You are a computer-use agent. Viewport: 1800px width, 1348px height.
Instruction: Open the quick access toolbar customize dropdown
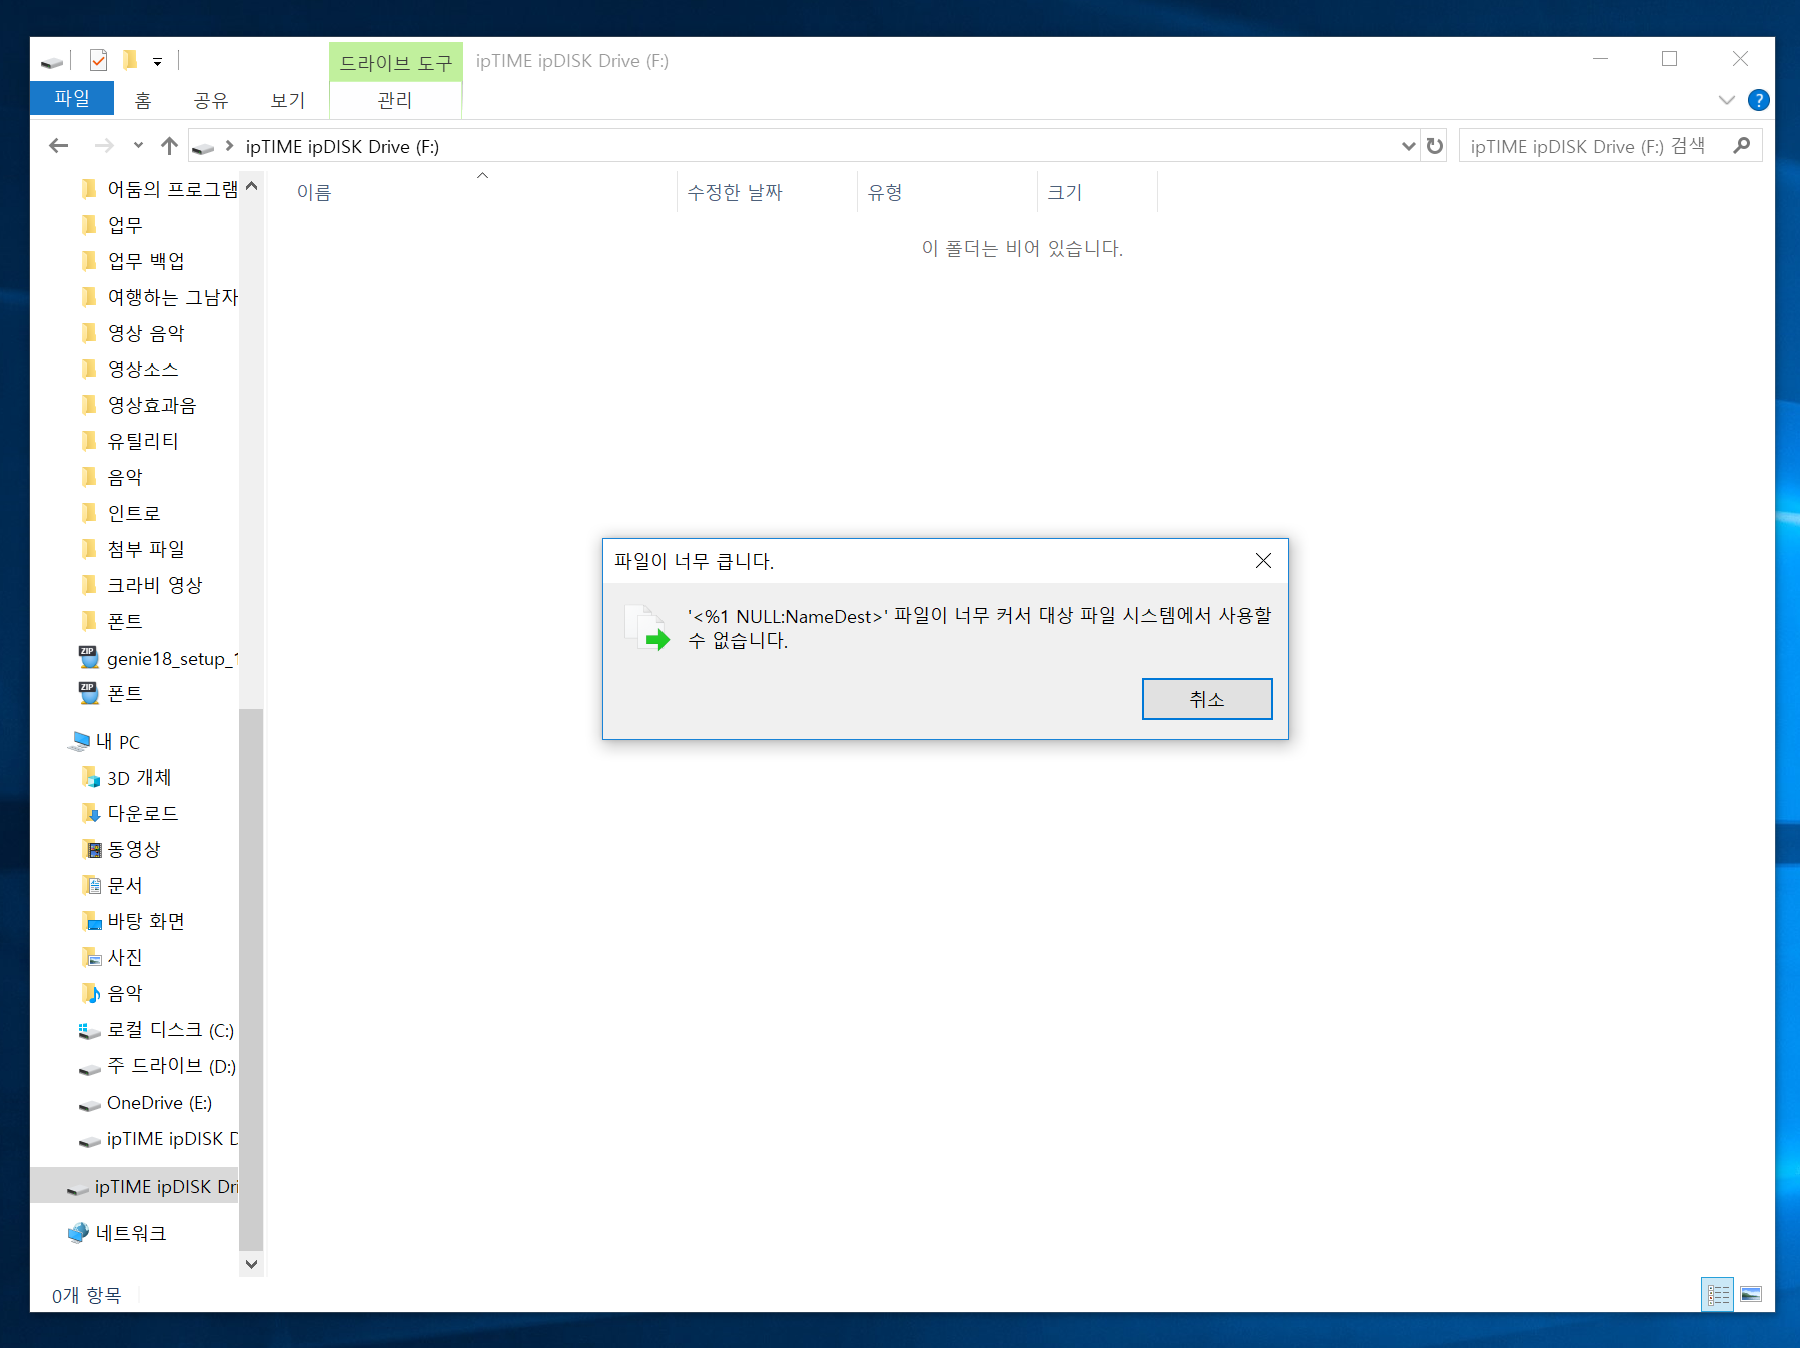click(x=157, y=62)
